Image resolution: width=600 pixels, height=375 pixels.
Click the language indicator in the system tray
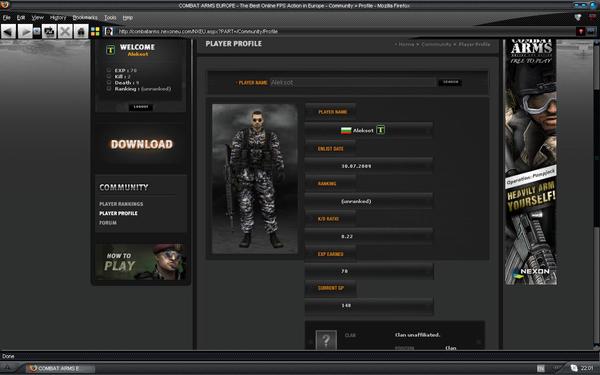coord(540,368)
